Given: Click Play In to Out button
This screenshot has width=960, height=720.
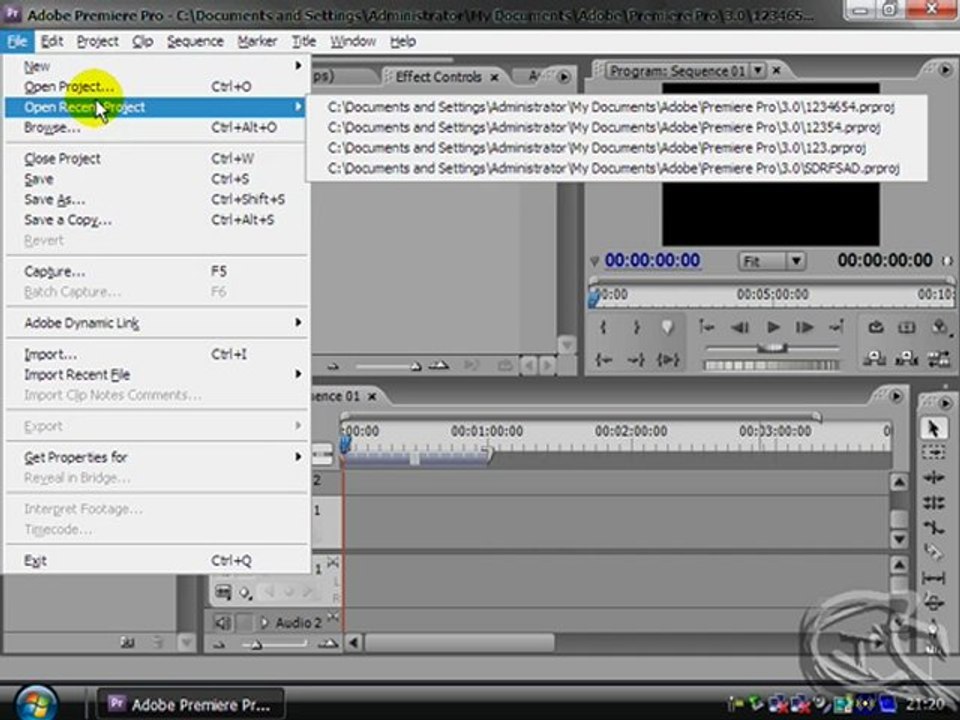Looking at the screenshot, I should pyautogui.click(x=667, y=359).
